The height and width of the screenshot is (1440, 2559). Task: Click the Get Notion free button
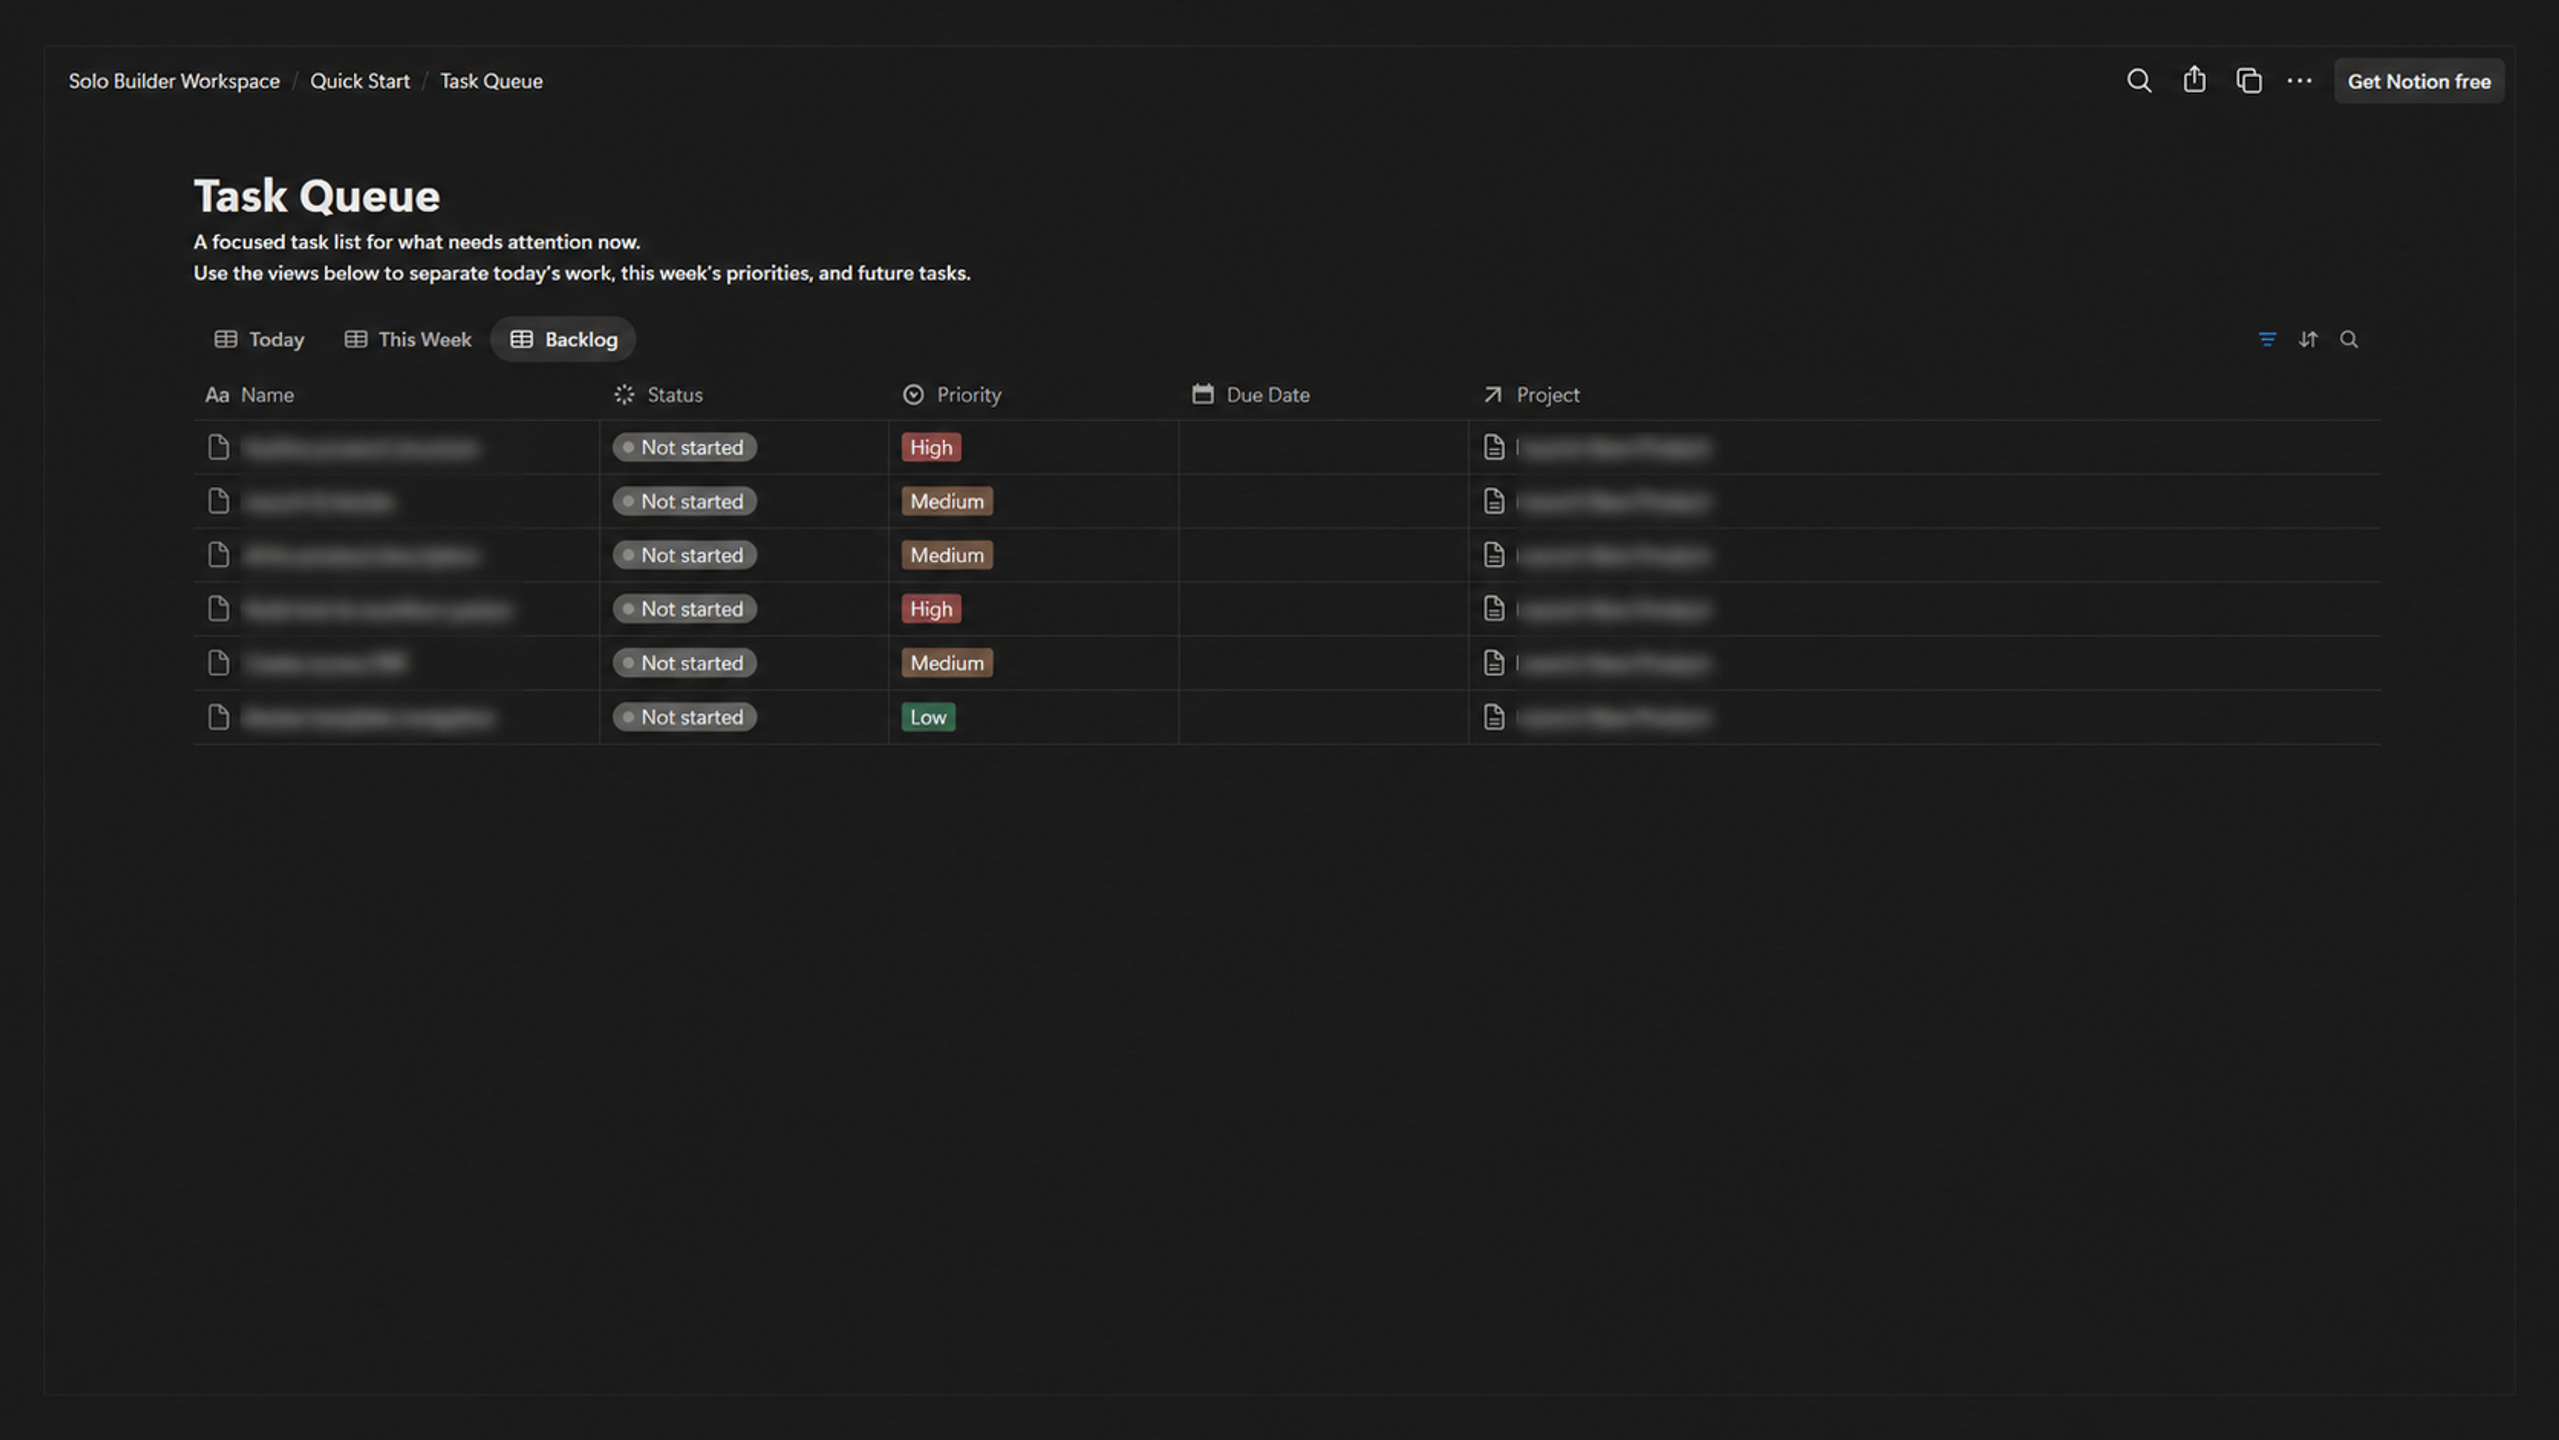pyautogui.click(x=2418, y=81)
